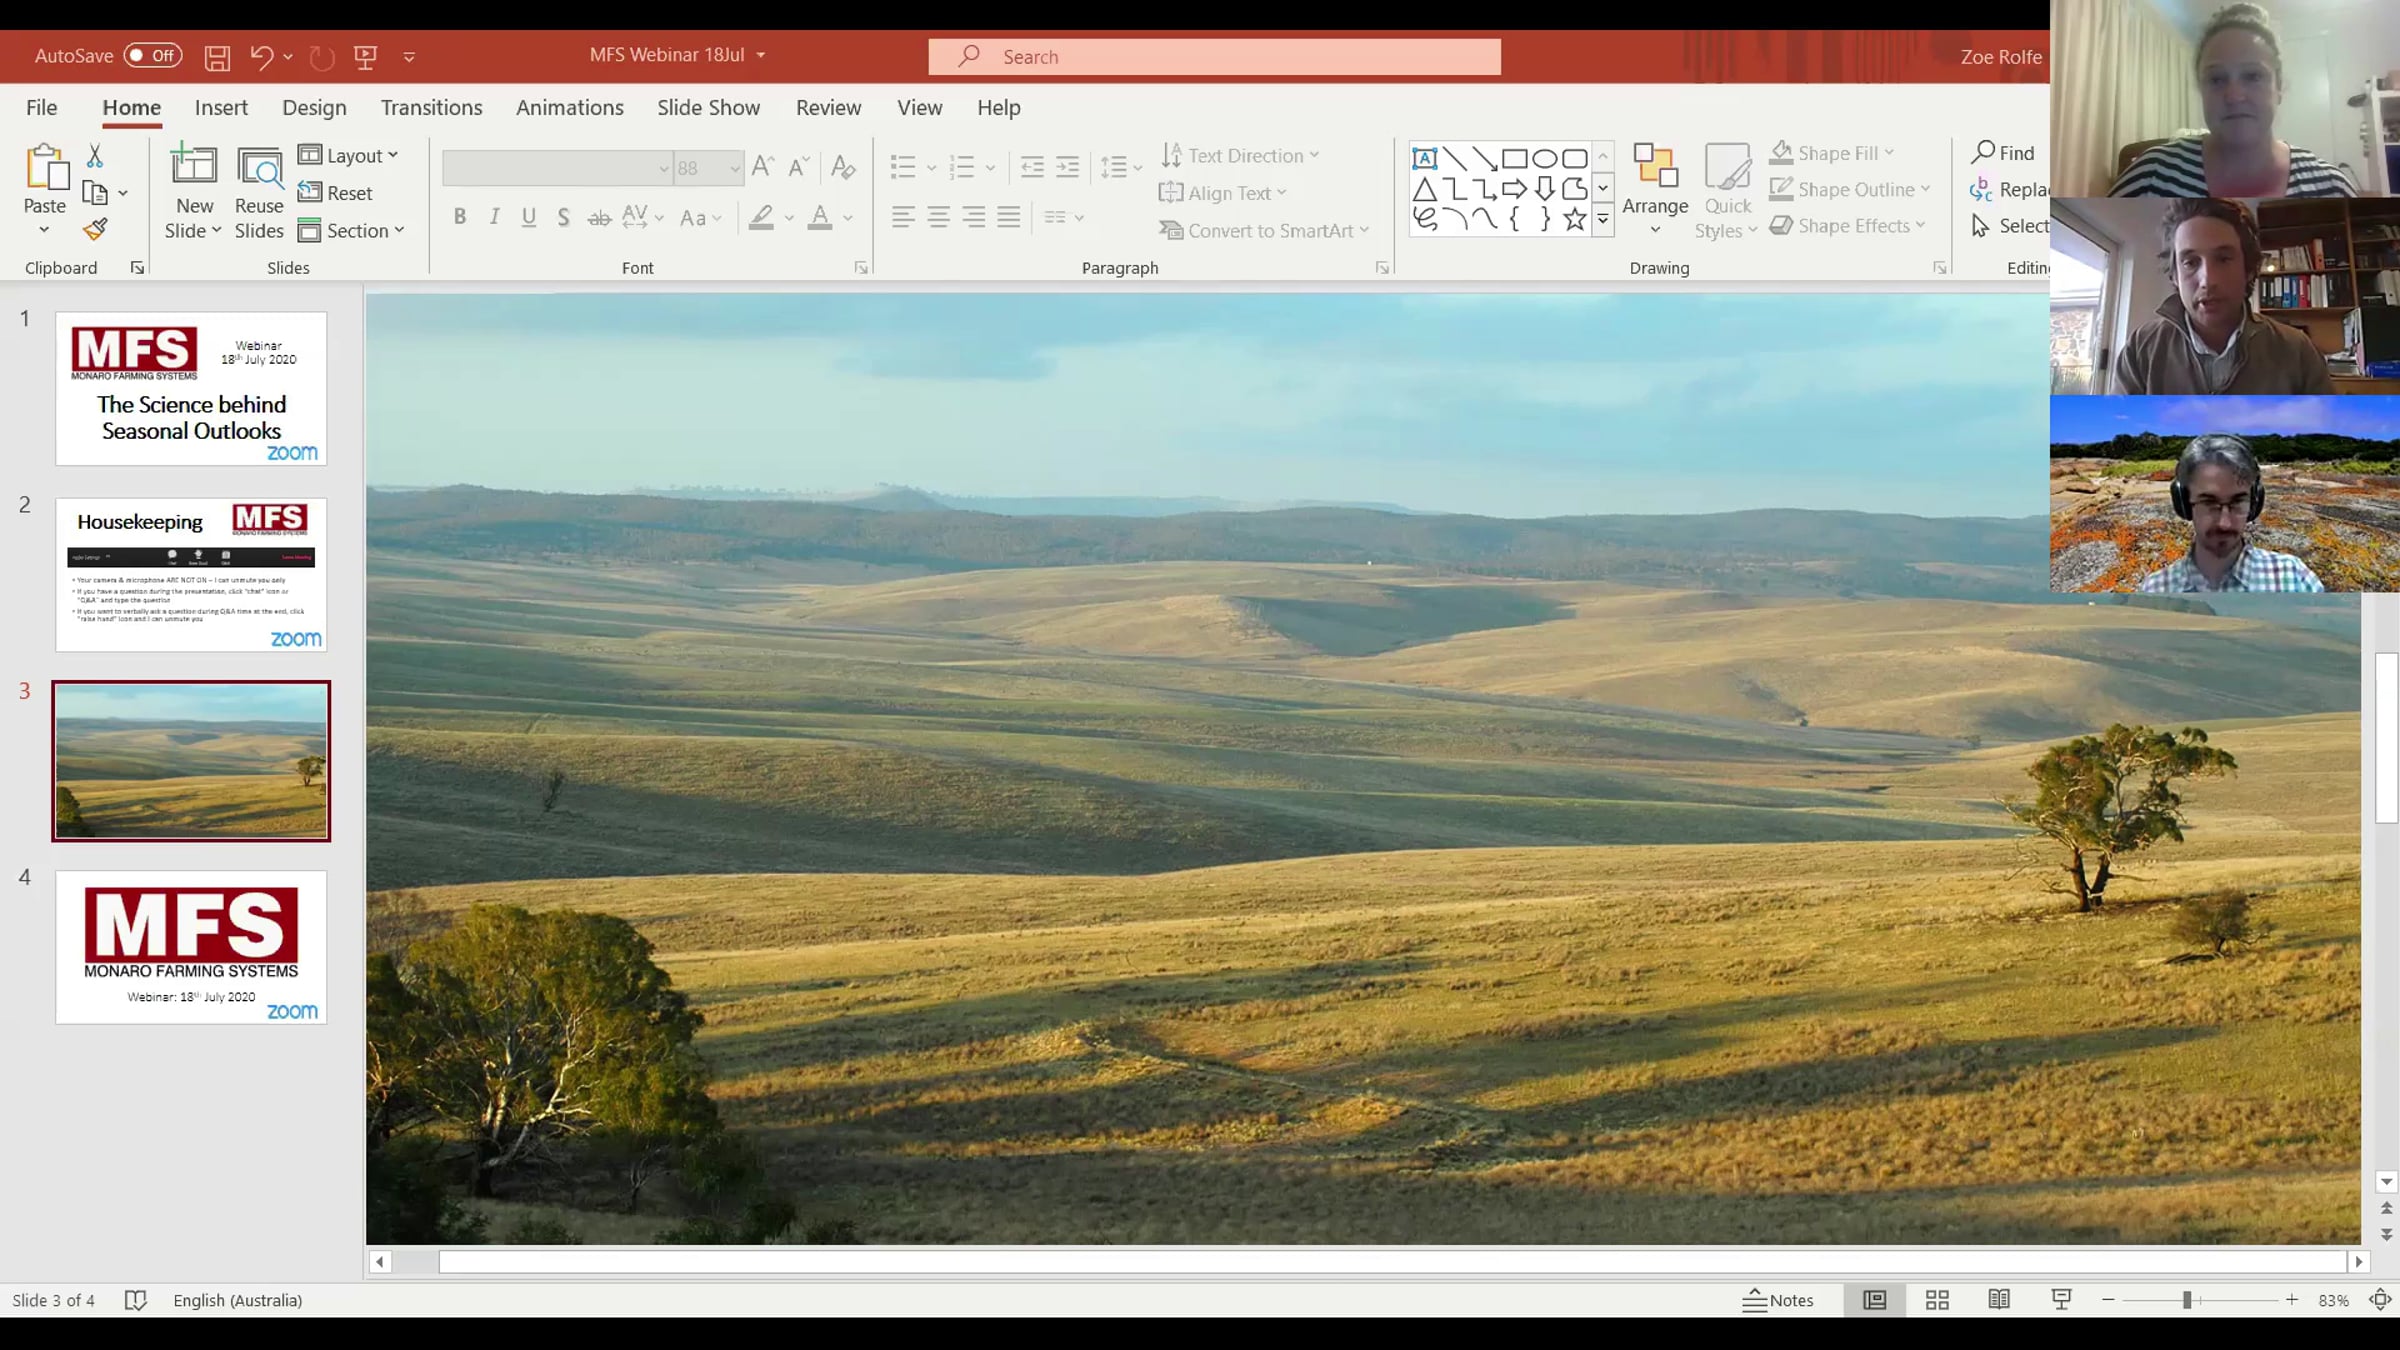Open the File menu
Screen dimensions: 2400x1350
click(41, 108)
